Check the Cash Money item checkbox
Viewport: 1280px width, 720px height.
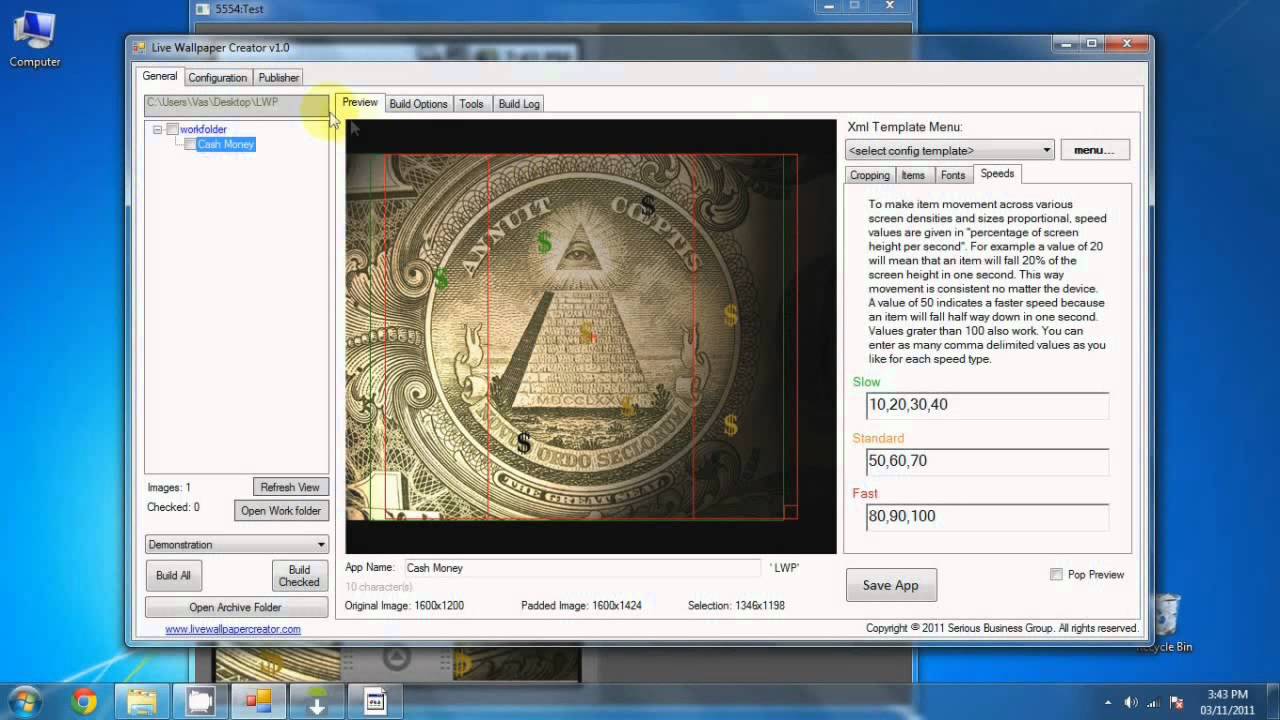pyautogui.click(x=189, y=144)
